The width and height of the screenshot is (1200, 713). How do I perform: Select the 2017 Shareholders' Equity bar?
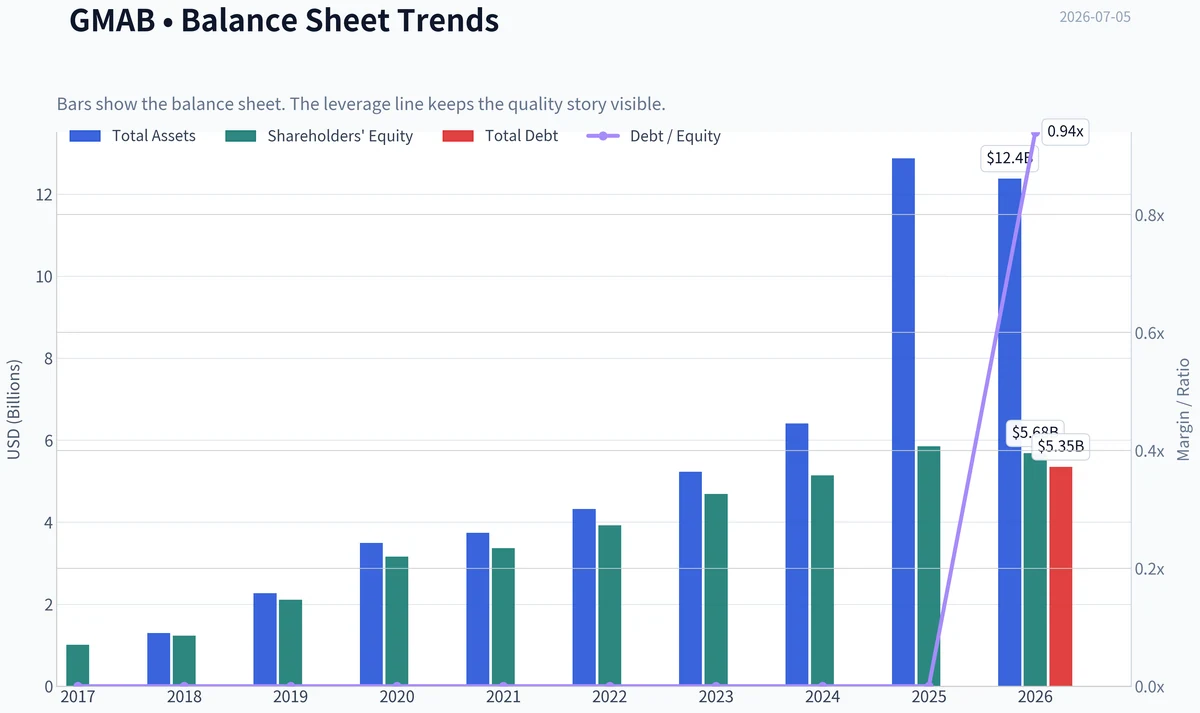point(78,665)
